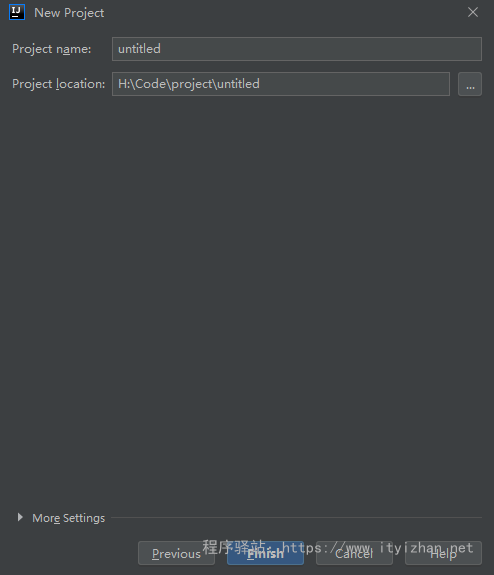Click the separator line beside More Settings

click(x=296, y=517)
